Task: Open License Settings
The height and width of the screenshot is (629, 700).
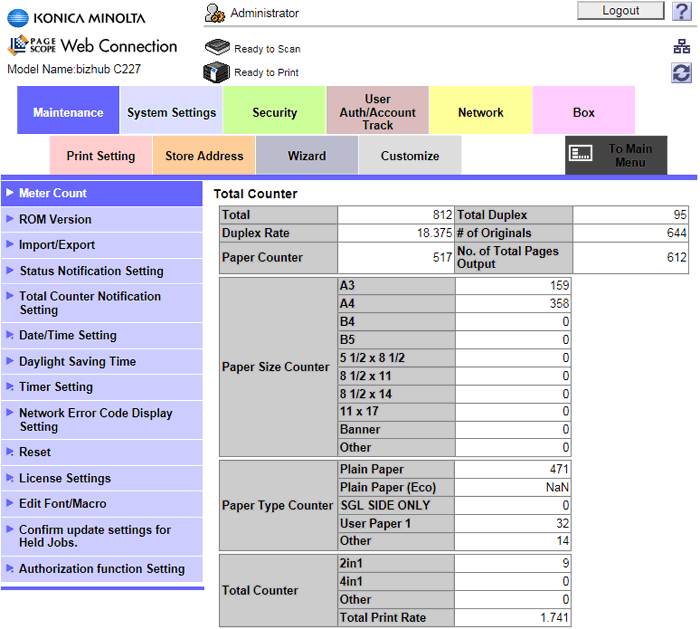Action: coord(102,478)
